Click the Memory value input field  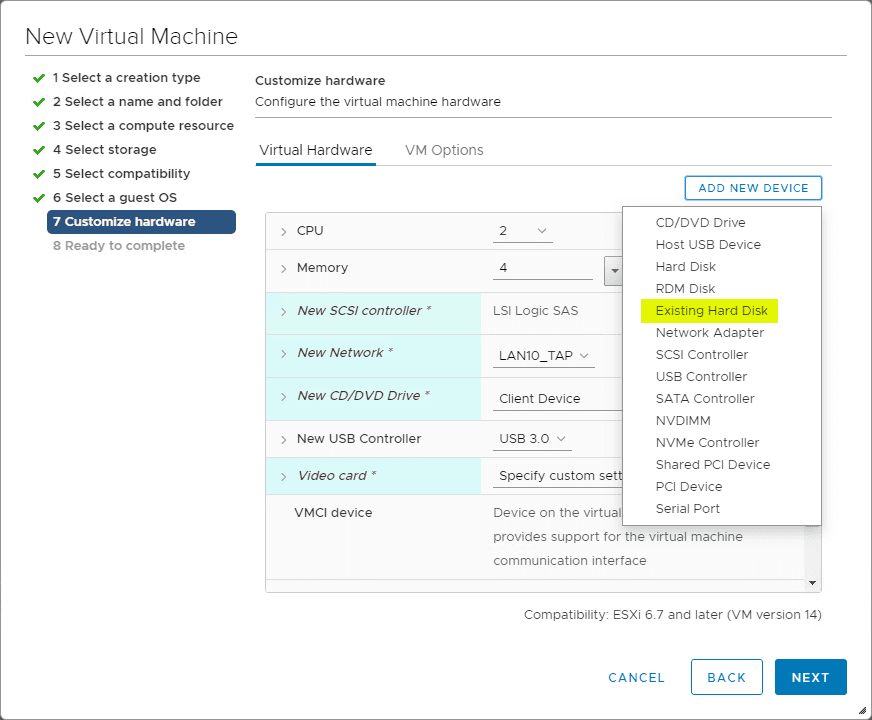coord(542,268)
